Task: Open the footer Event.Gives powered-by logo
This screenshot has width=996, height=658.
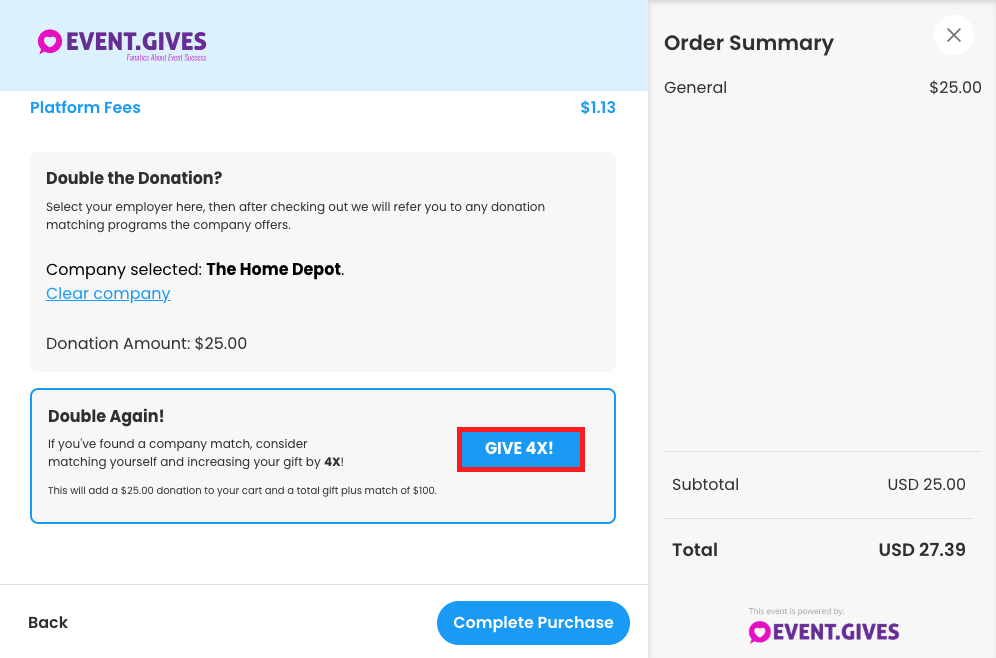Action: pos(824,632)
